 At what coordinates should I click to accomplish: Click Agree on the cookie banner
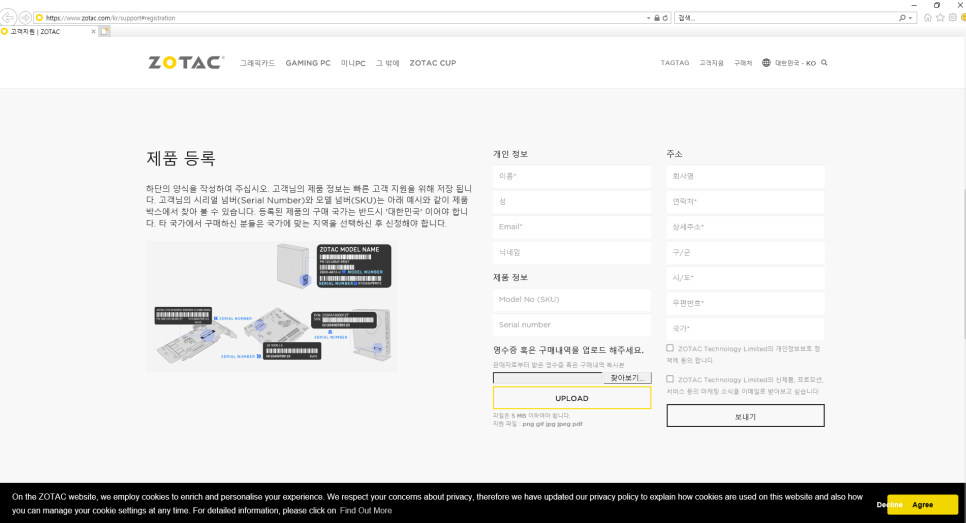tap(922, 505)
